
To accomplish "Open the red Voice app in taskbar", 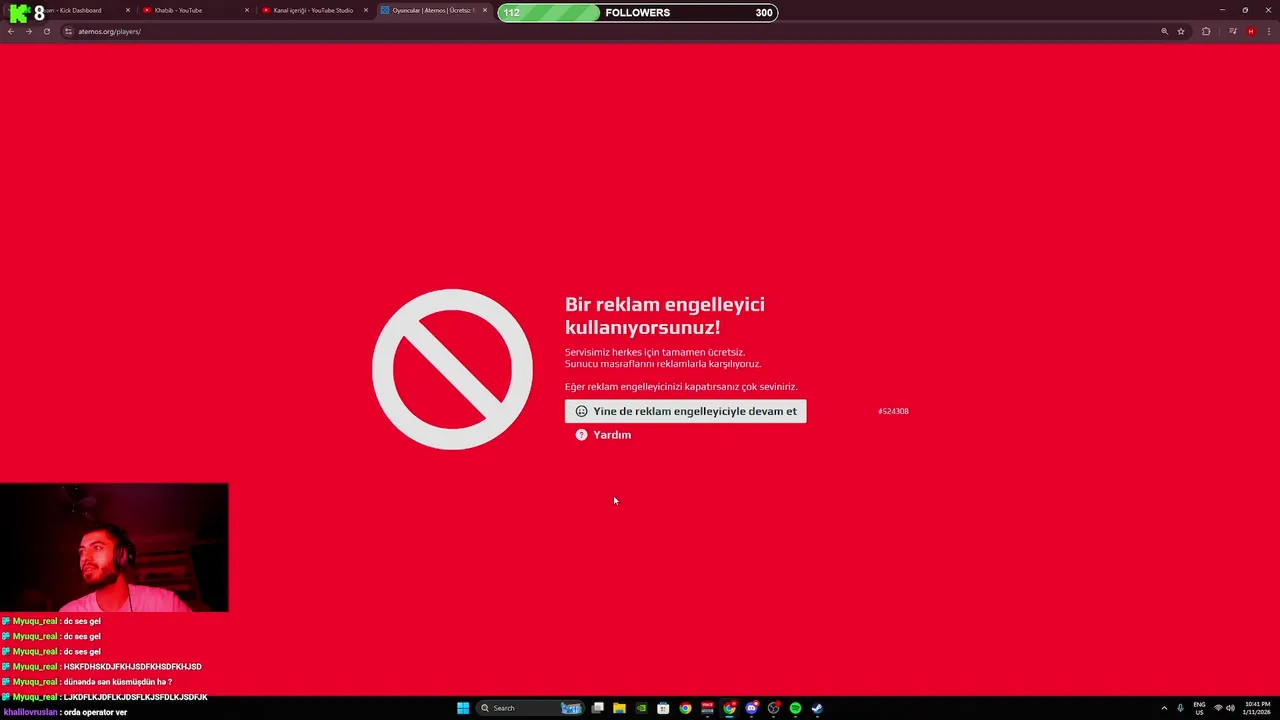I will point(707,708).
